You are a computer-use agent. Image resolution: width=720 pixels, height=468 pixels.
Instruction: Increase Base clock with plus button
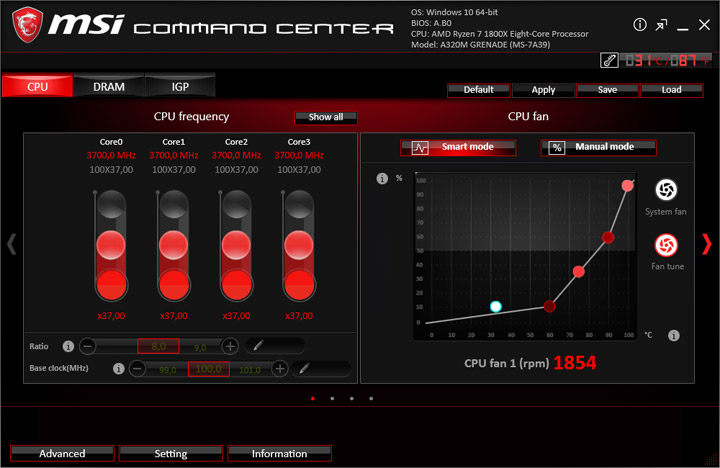tap(280, 368)
